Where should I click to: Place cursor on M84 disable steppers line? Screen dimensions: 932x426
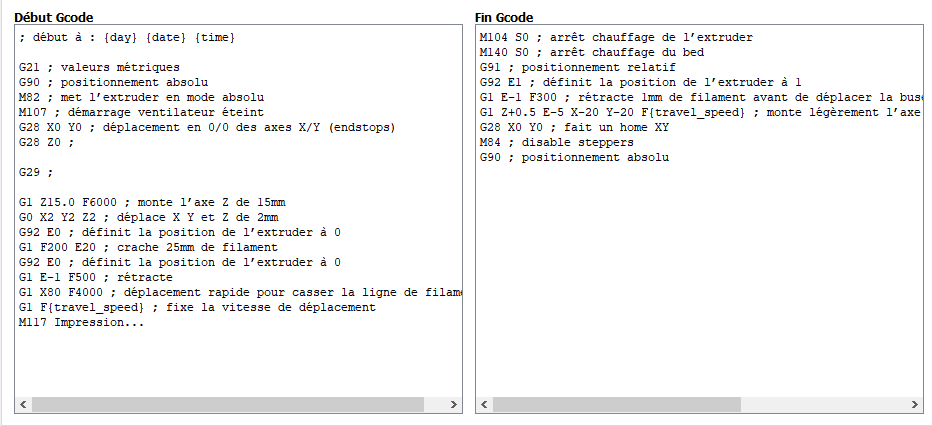(x=556, y=143)
